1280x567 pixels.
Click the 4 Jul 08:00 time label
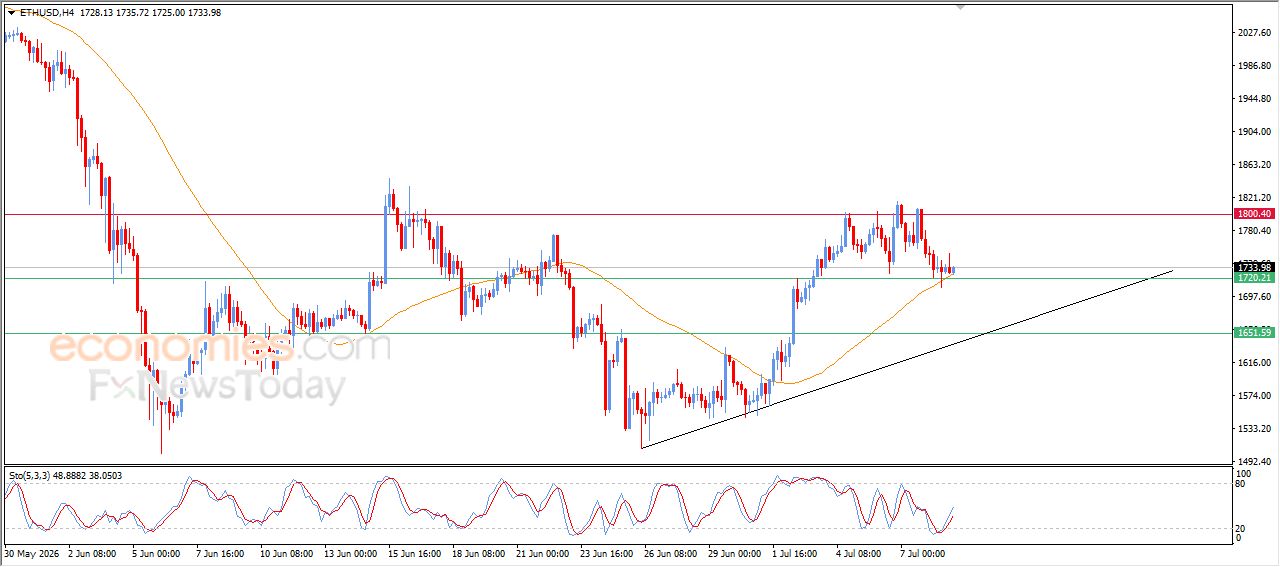(859, 552)
